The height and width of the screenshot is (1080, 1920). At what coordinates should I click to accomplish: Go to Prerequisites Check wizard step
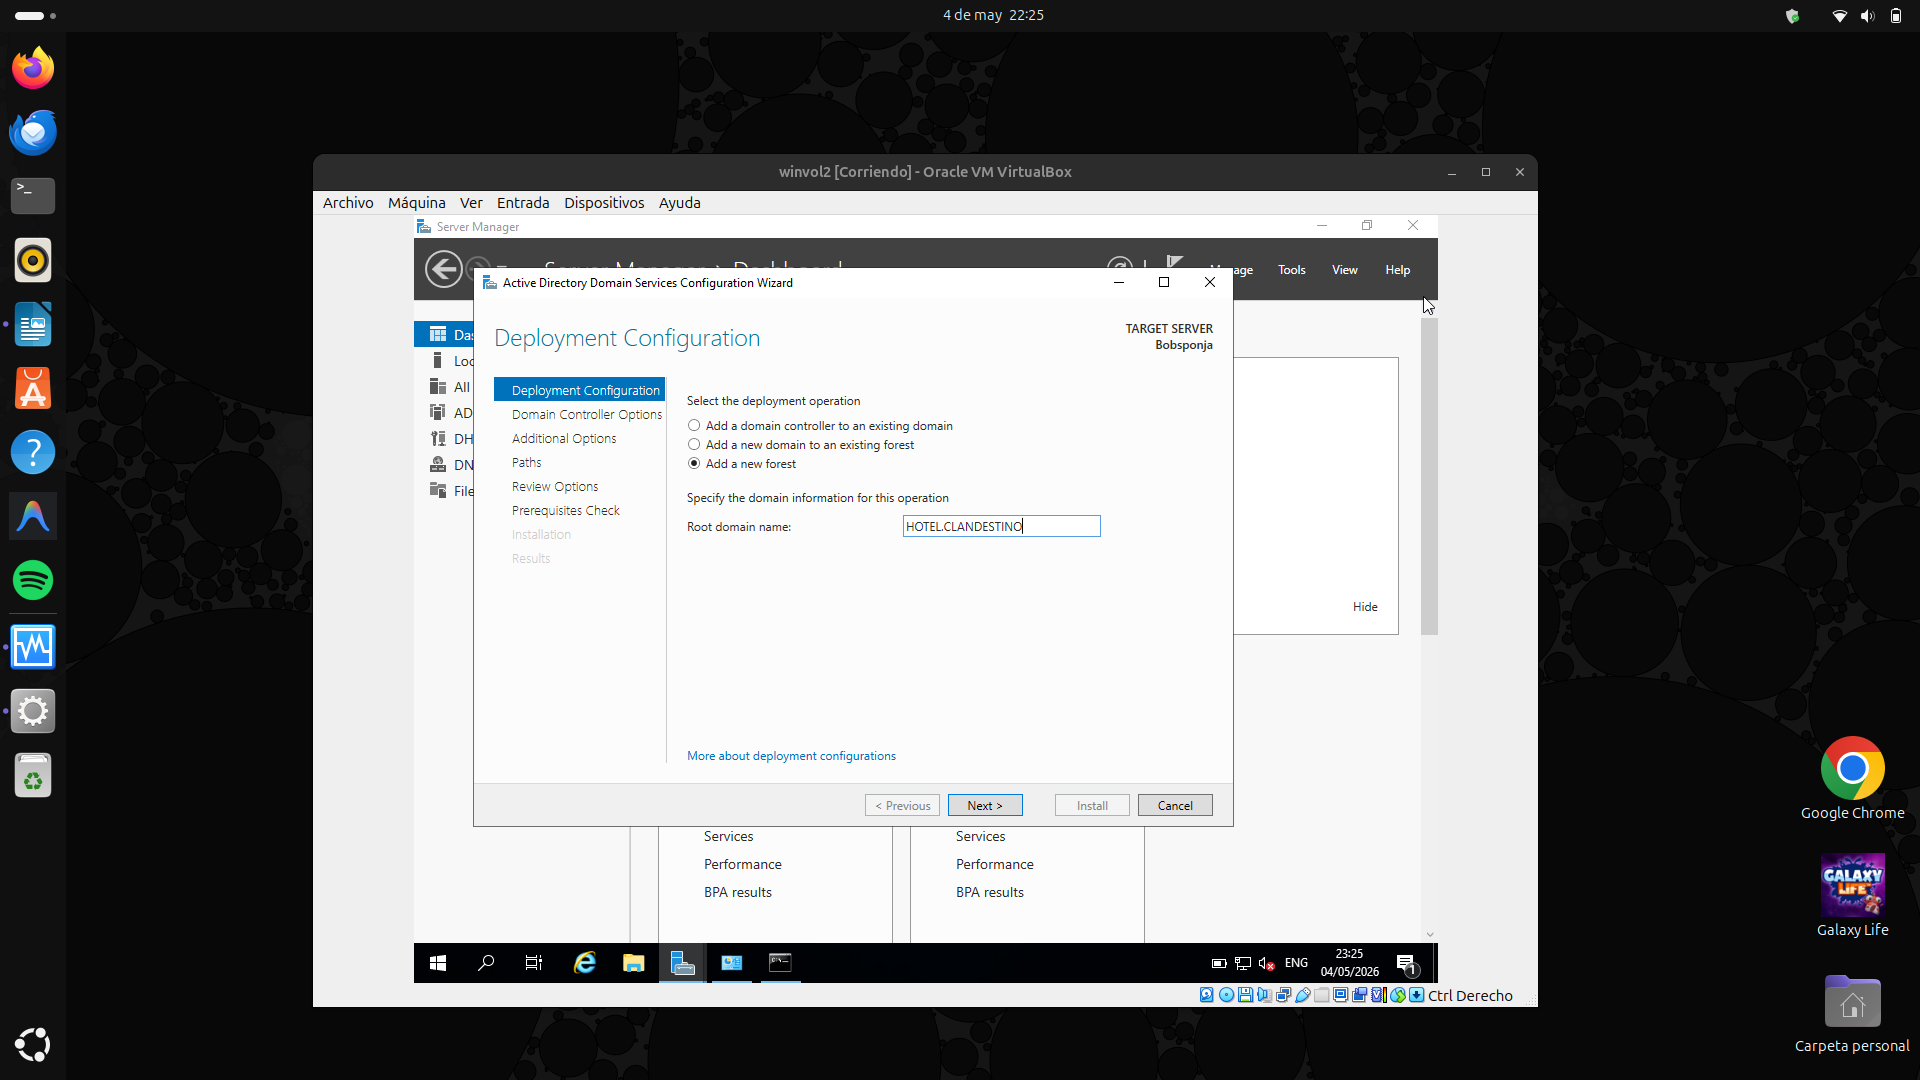tap(566, 510)
